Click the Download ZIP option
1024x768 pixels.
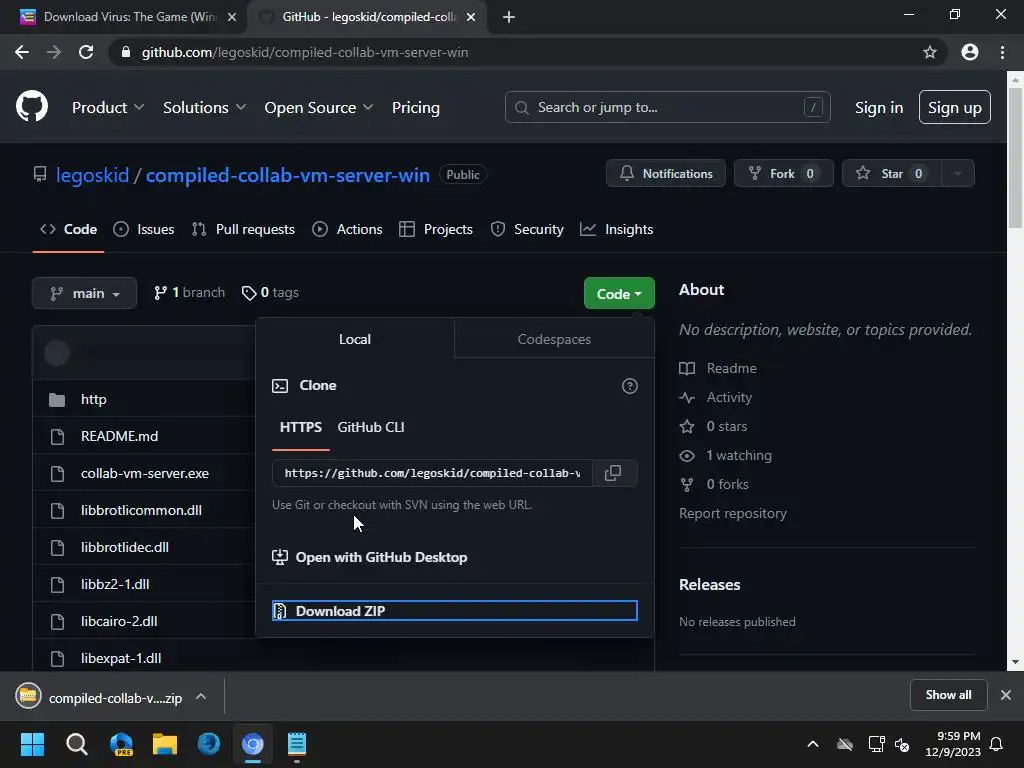tap(455, 611)
